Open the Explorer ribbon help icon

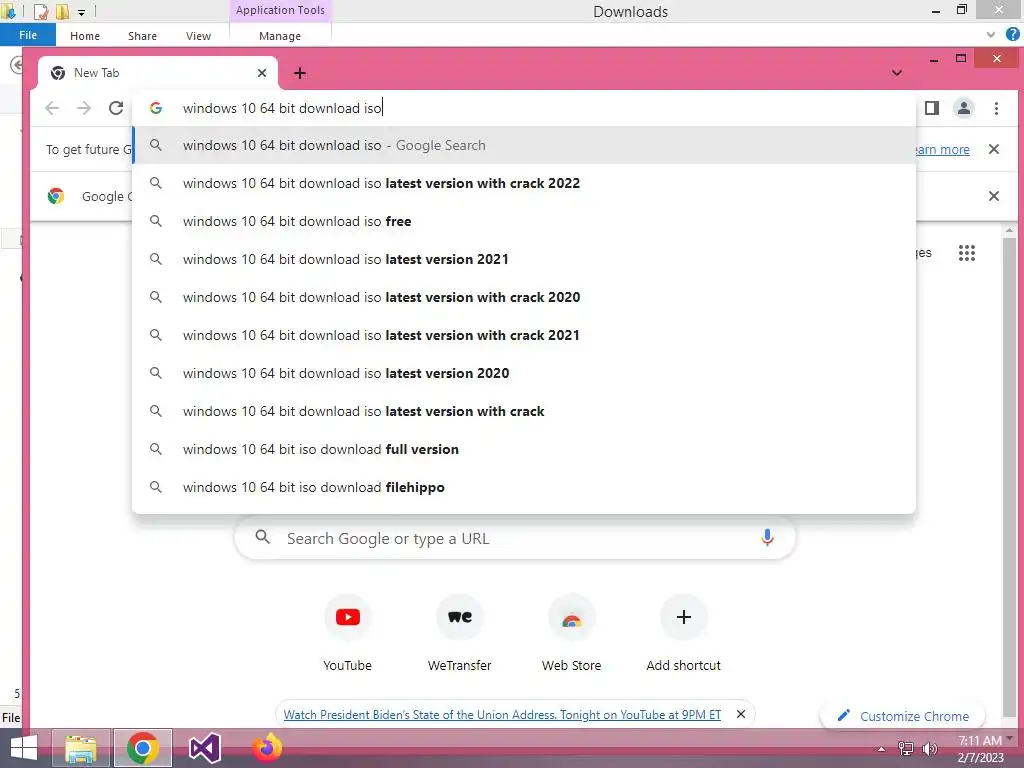click(x=1013, y=35)
